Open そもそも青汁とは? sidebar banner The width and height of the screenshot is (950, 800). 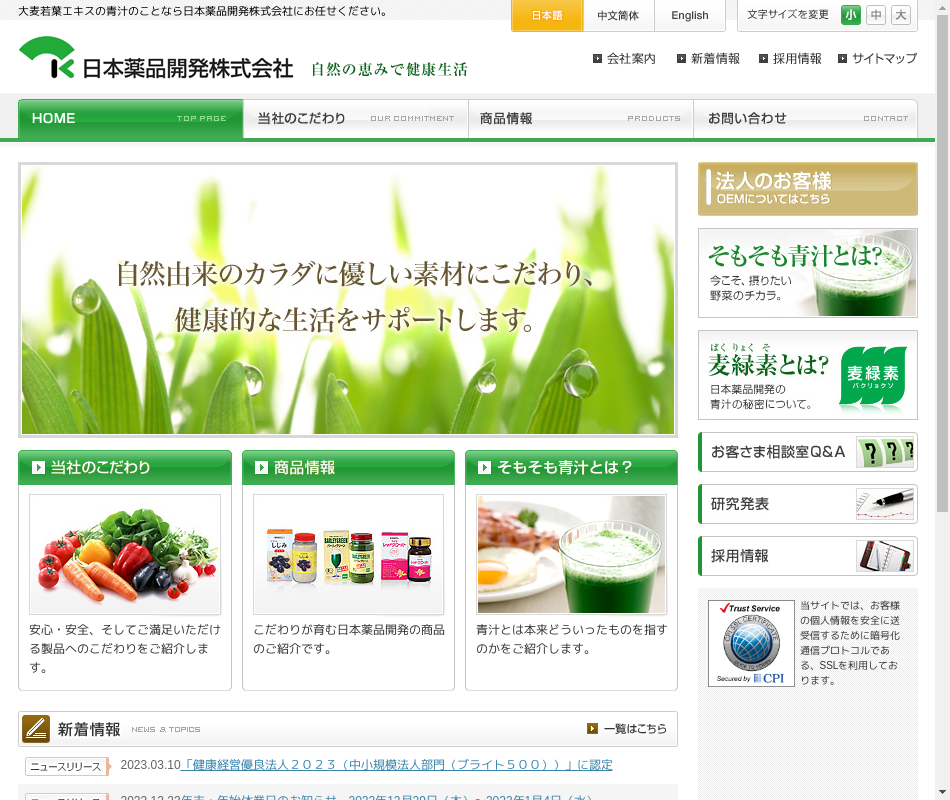(808, 273)
